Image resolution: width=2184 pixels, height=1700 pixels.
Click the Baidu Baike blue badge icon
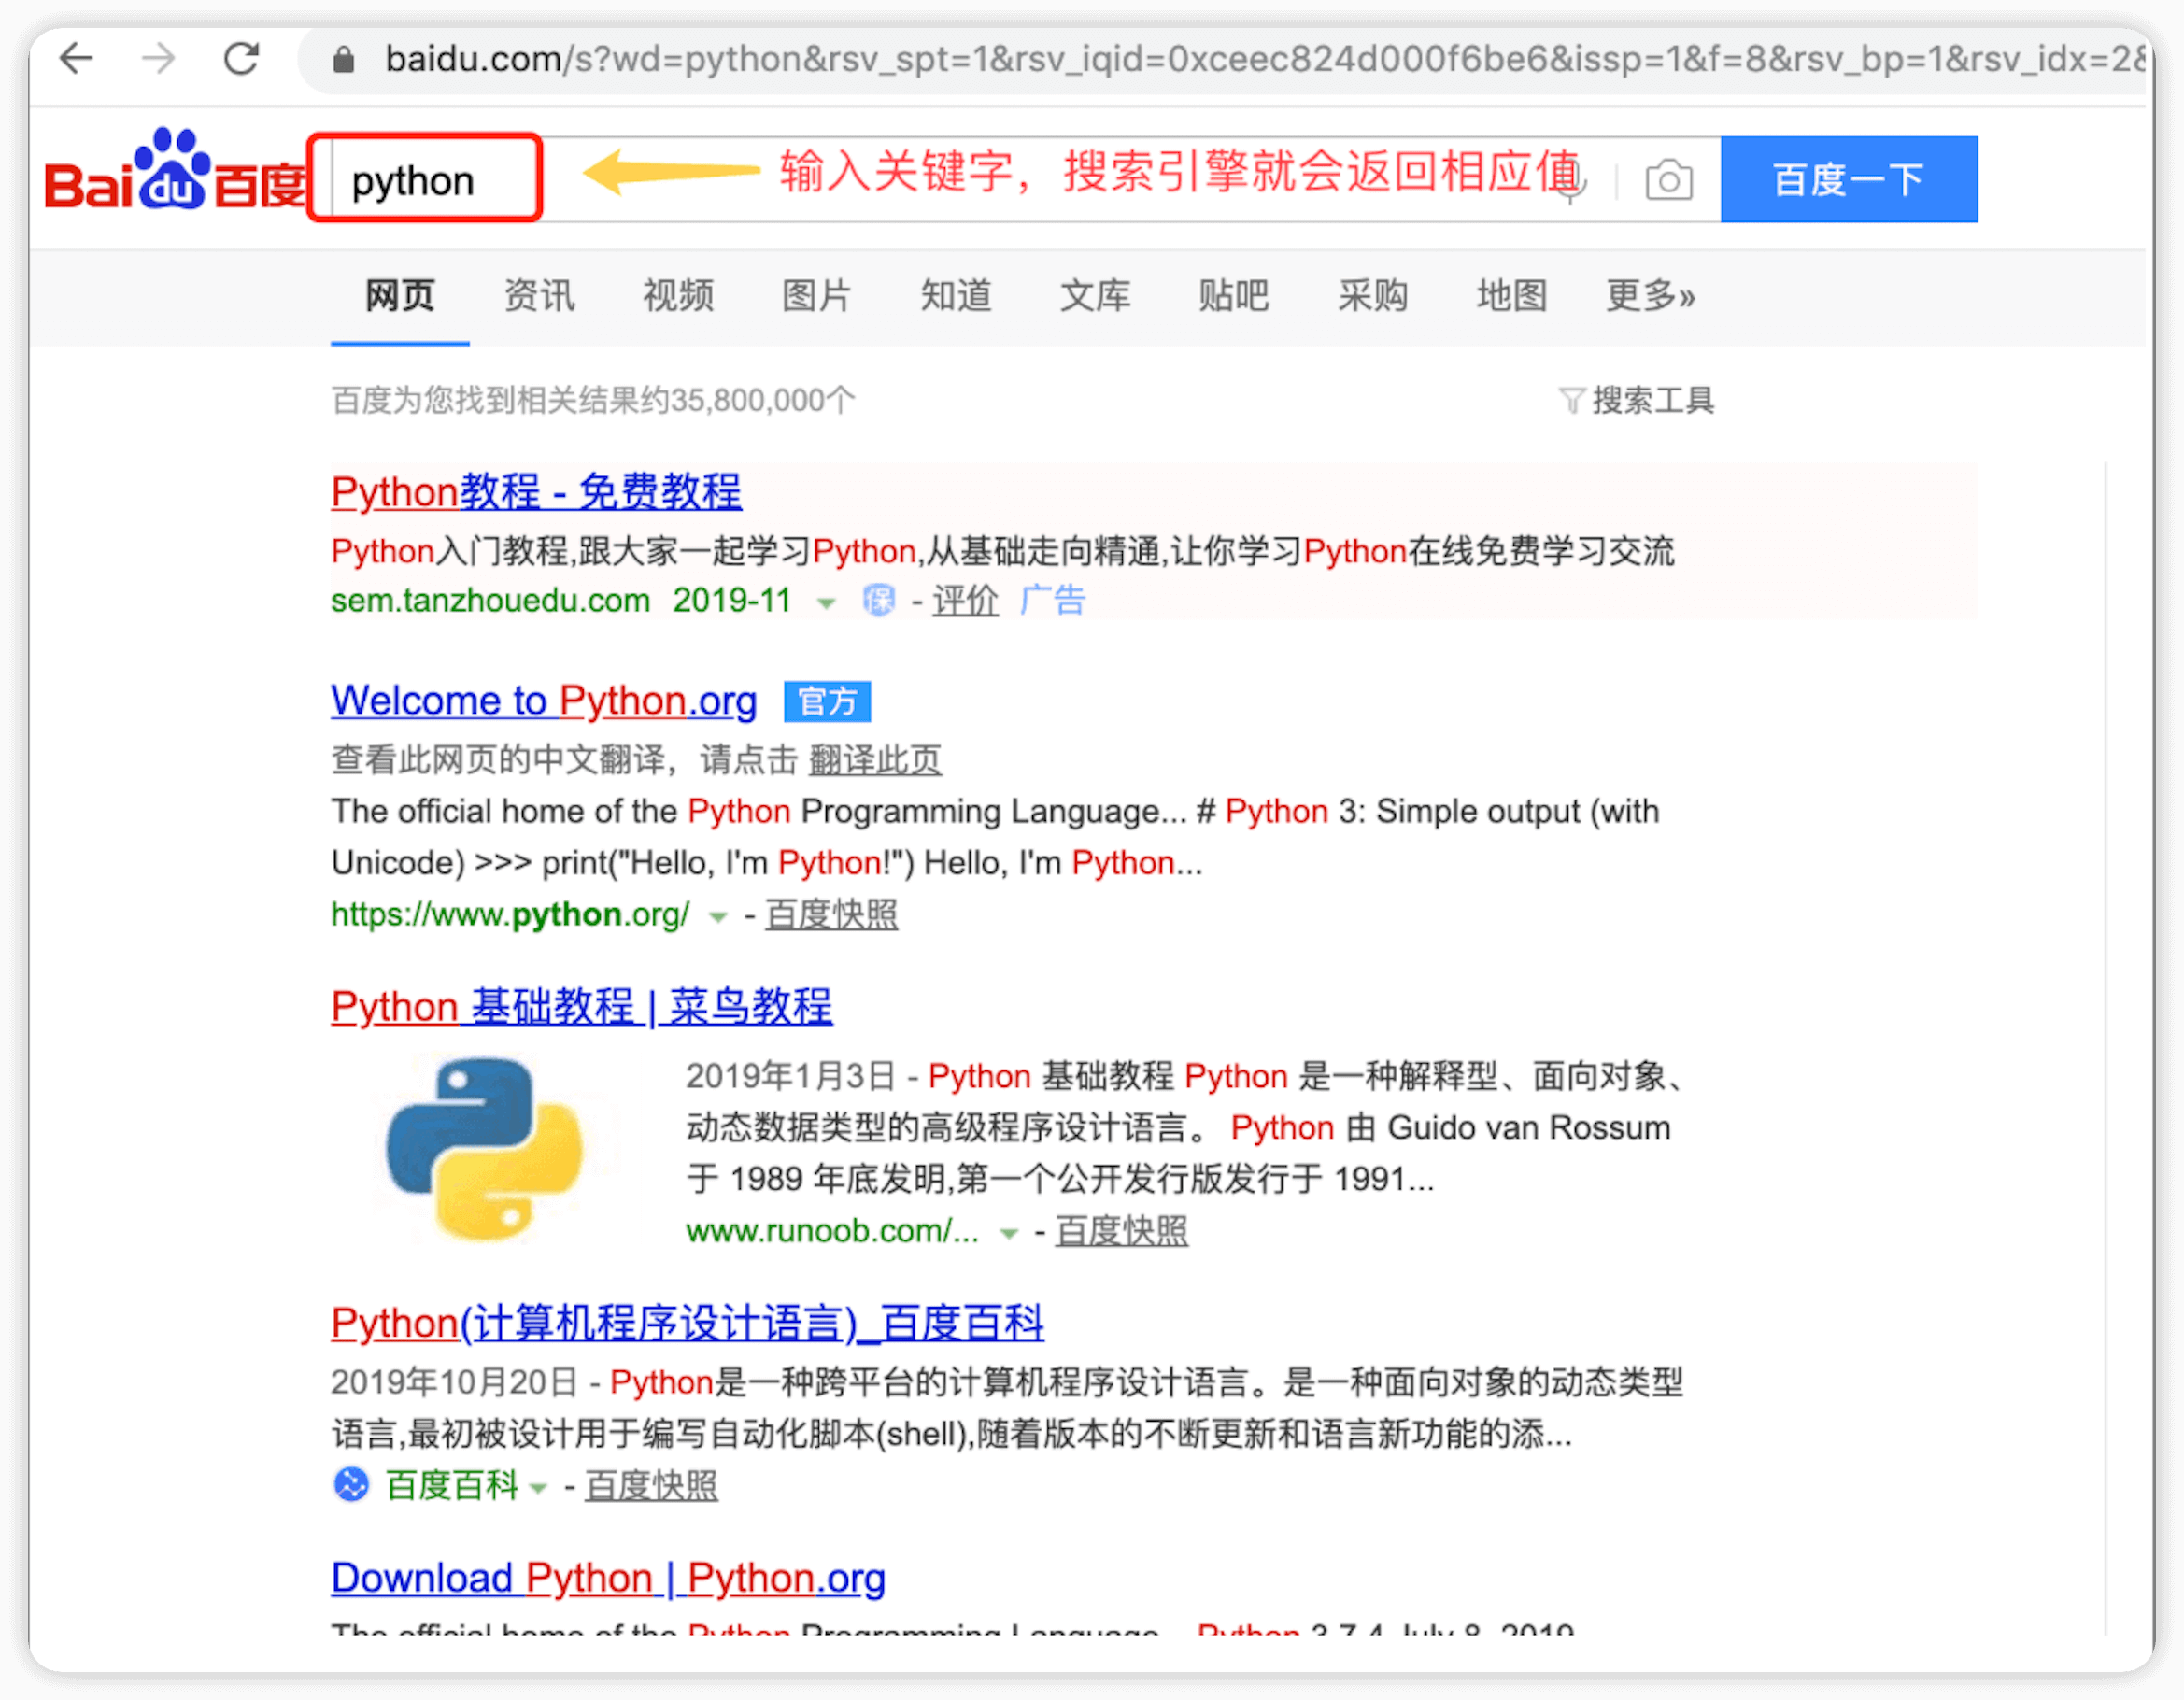351,1485
